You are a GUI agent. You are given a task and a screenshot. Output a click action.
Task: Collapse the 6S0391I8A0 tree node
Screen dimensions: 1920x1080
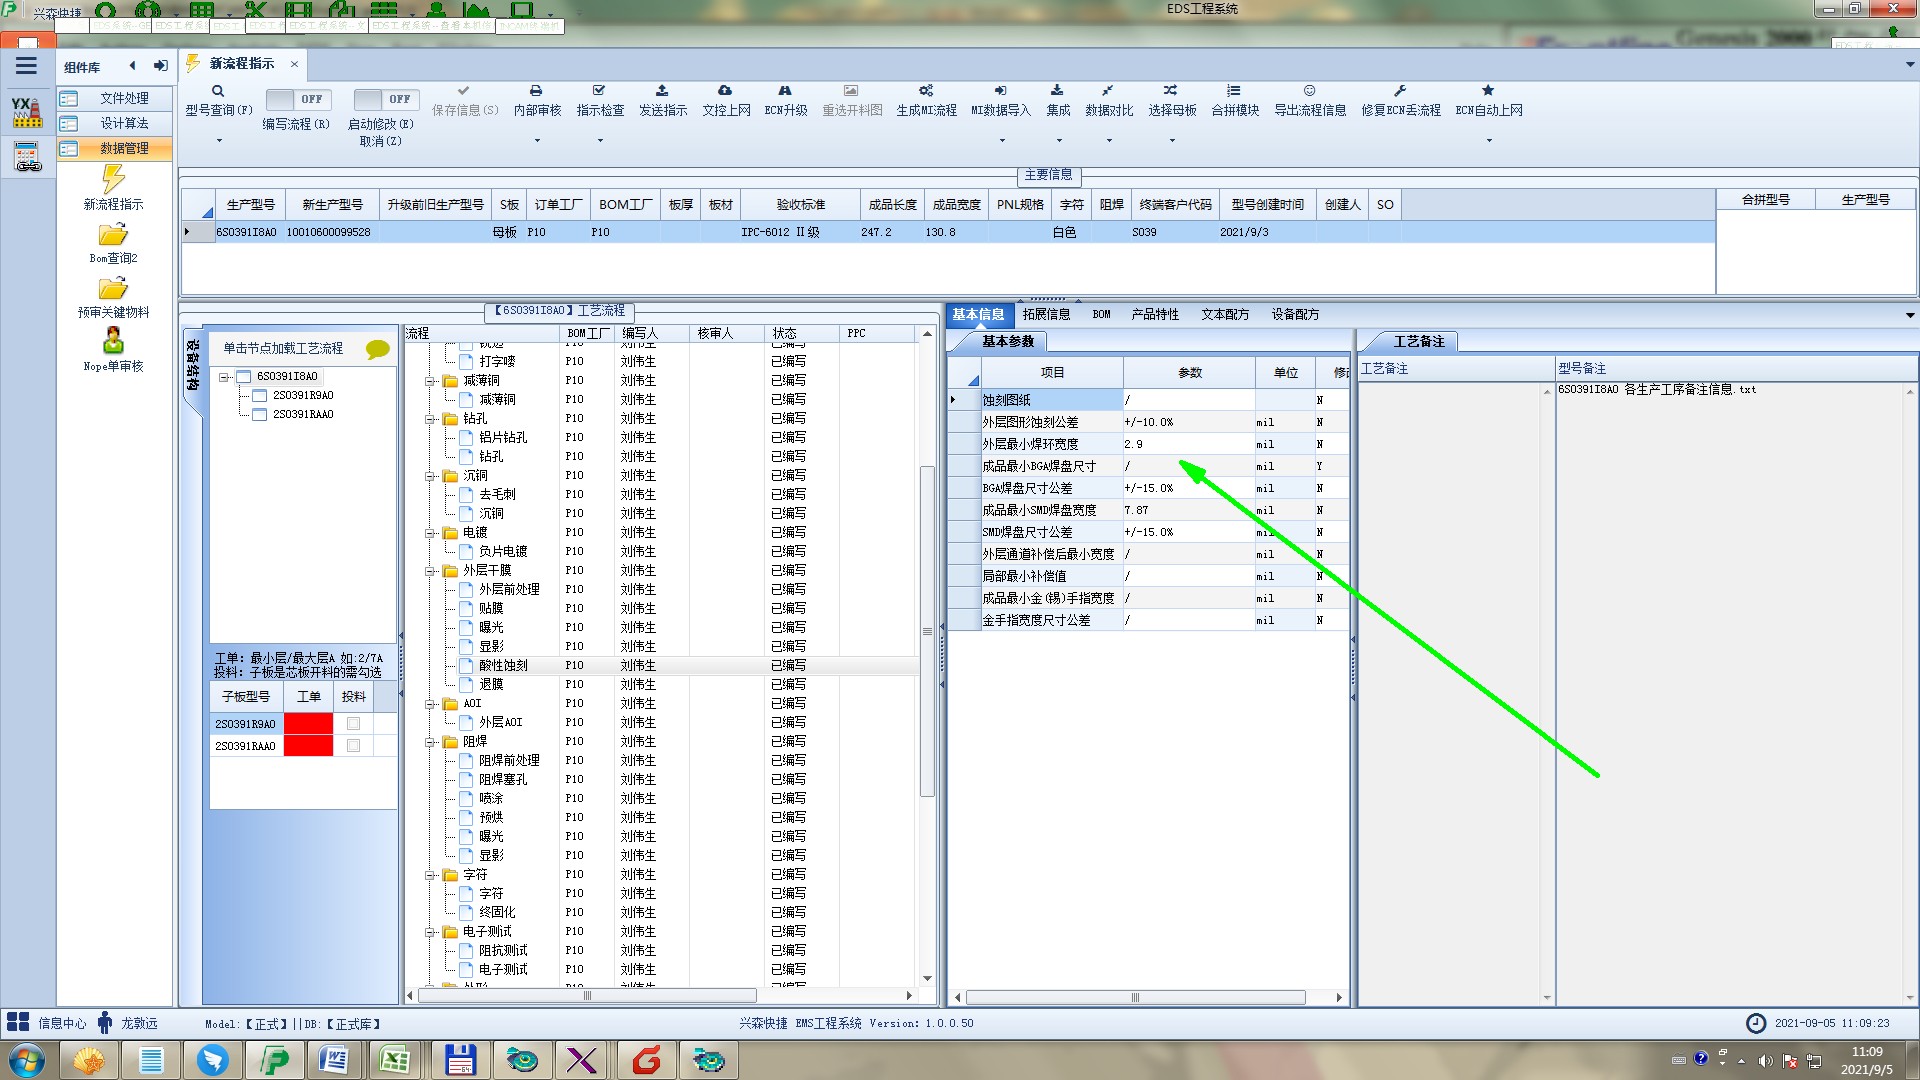click(x=224, y=377)
